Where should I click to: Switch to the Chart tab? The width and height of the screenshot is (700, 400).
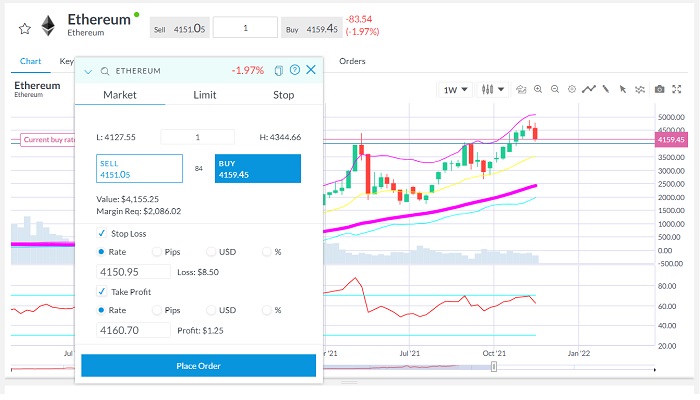pos(30,61)
